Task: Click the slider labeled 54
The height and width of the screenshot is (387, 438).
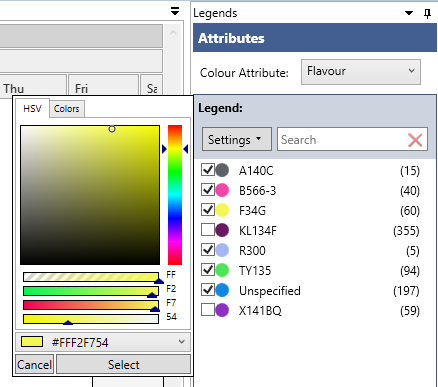Action: point(91,319)
